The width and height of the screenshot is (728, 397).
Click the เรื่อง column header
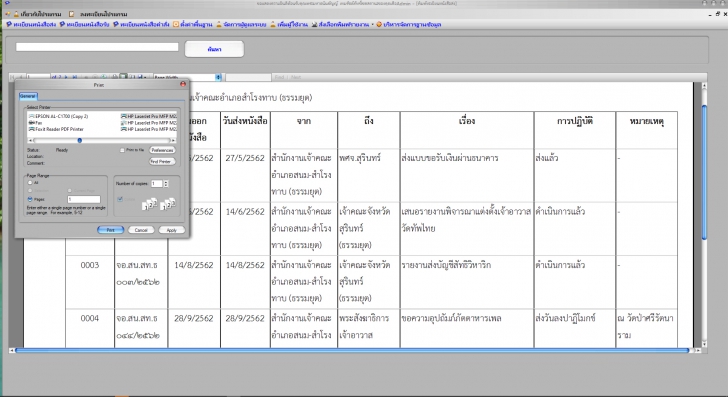(467, 121)
